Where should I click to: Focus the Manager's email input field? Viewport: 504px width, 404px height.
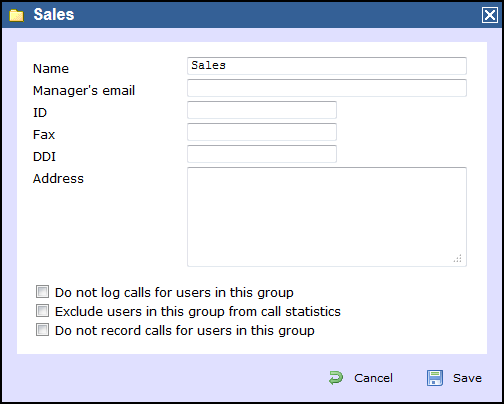click(327, 88)
